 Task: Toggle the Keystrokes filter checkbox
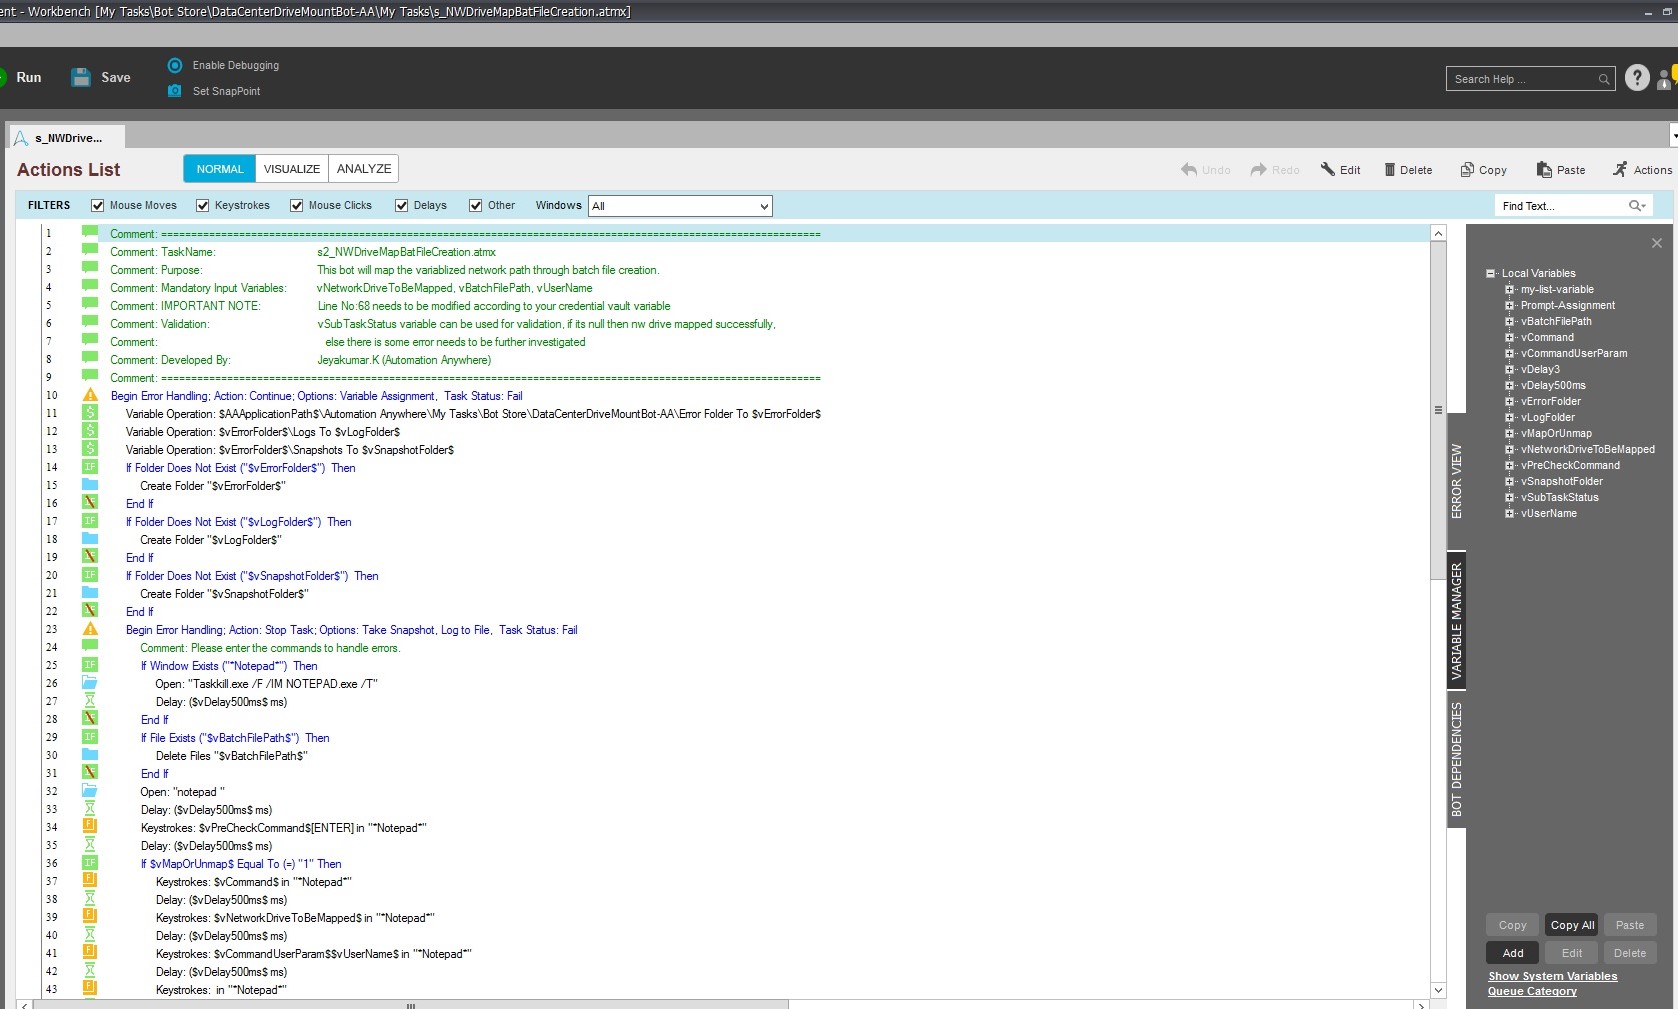pyautogui.click(x=203, y=206)
